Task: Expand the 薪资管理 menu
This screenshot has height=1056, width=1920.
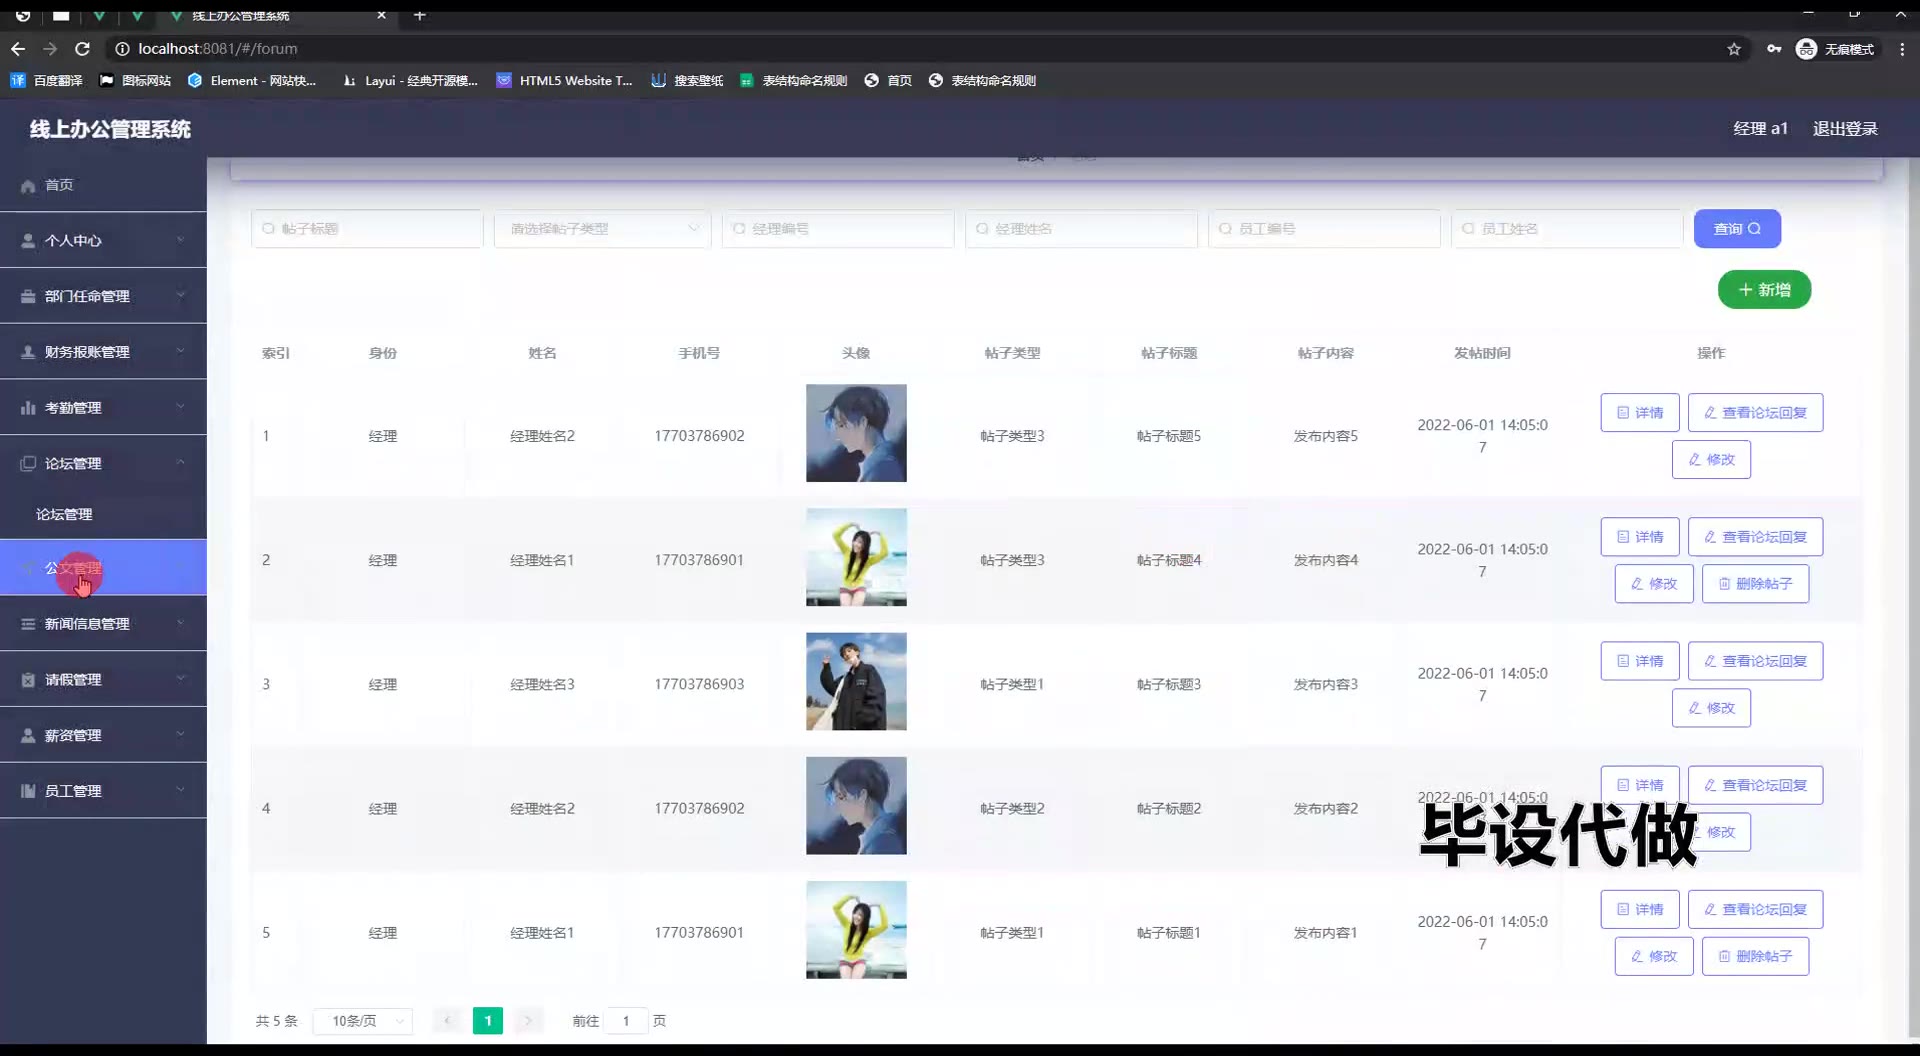Action: (103, 735)
